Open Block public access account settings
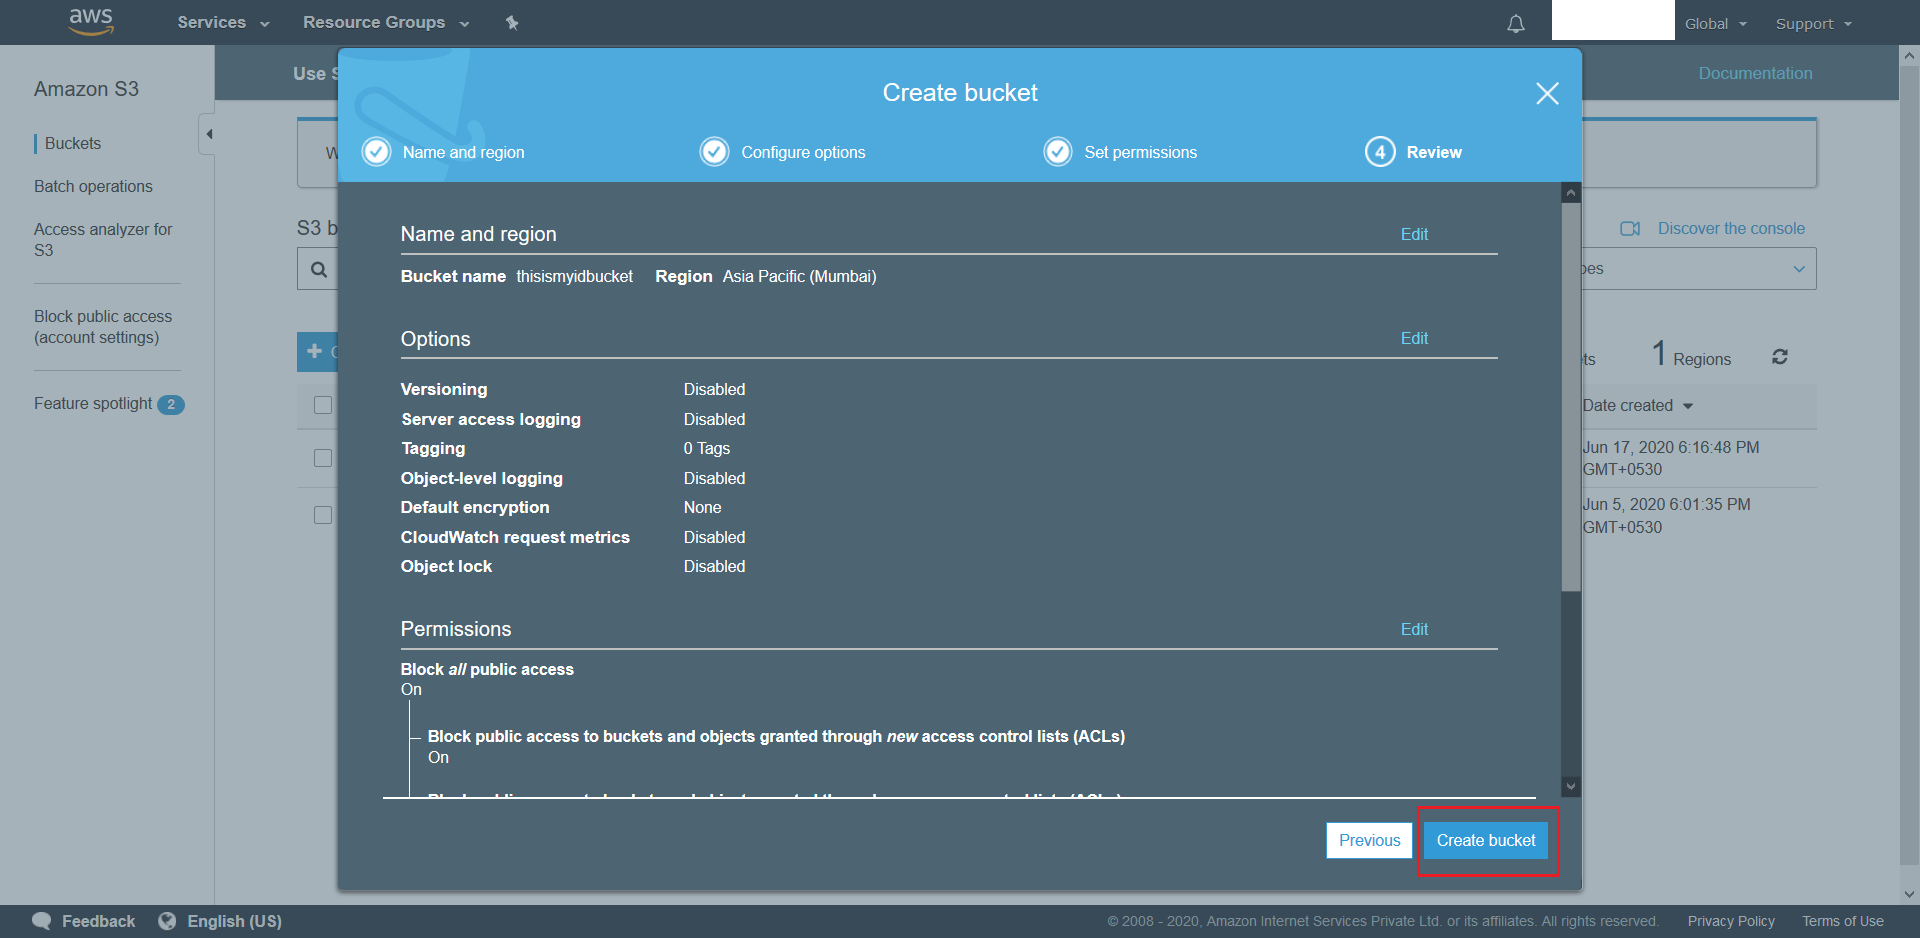 103,326
